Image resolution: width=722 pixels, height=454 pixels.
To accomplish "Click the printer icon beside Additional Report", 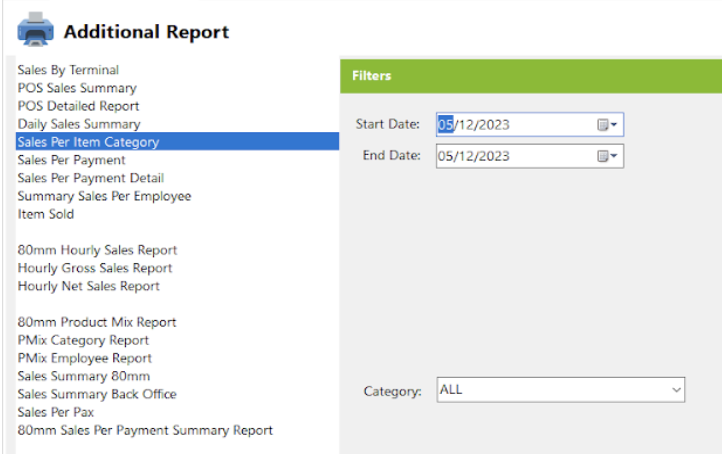I will click(36, 32).
